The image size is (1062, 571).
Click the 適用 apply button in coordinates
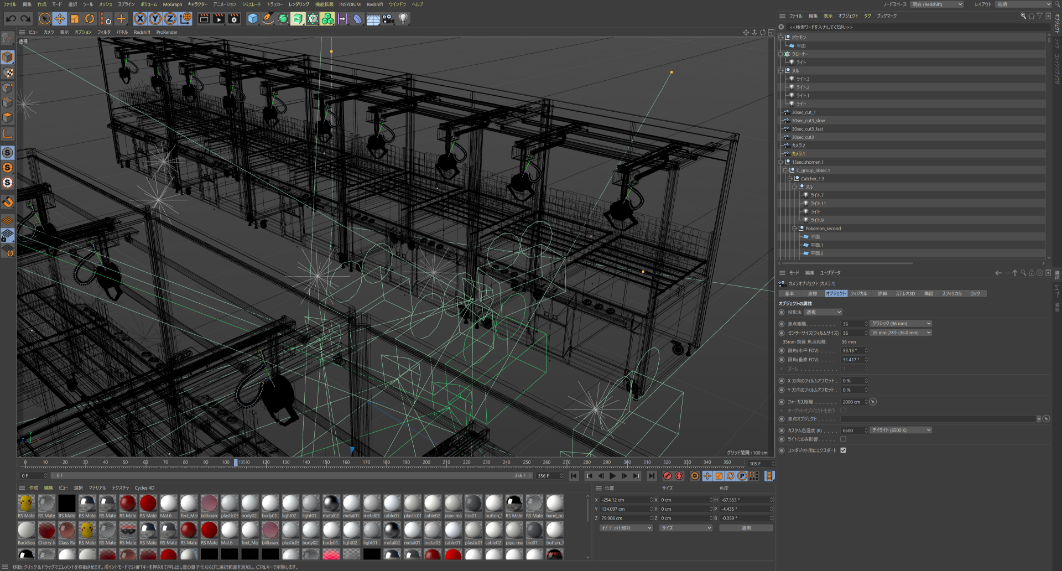click(x=745, y=527)
